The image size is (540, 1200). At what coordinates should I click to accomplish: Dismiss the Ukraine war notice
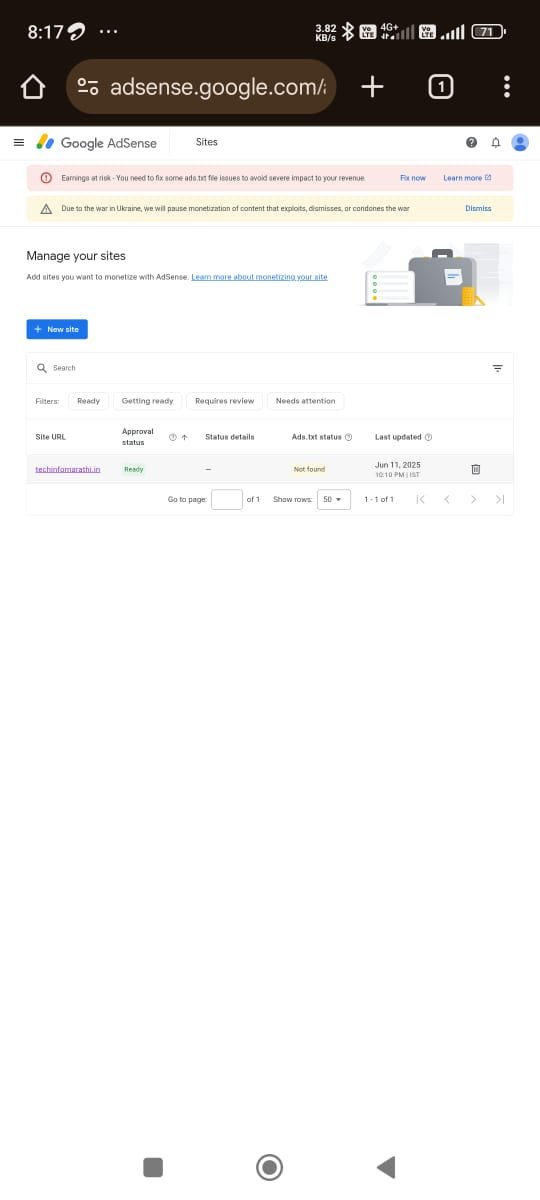pos(478,208)
